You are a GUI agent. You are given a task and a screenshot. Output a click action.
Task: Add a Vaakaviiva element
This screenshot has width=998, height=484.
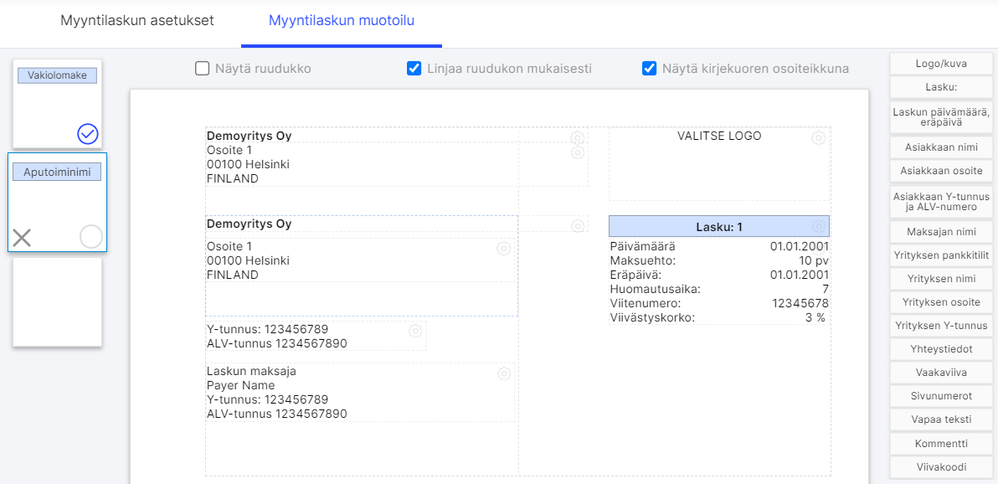pyautogui.click(x=941, y=373)
